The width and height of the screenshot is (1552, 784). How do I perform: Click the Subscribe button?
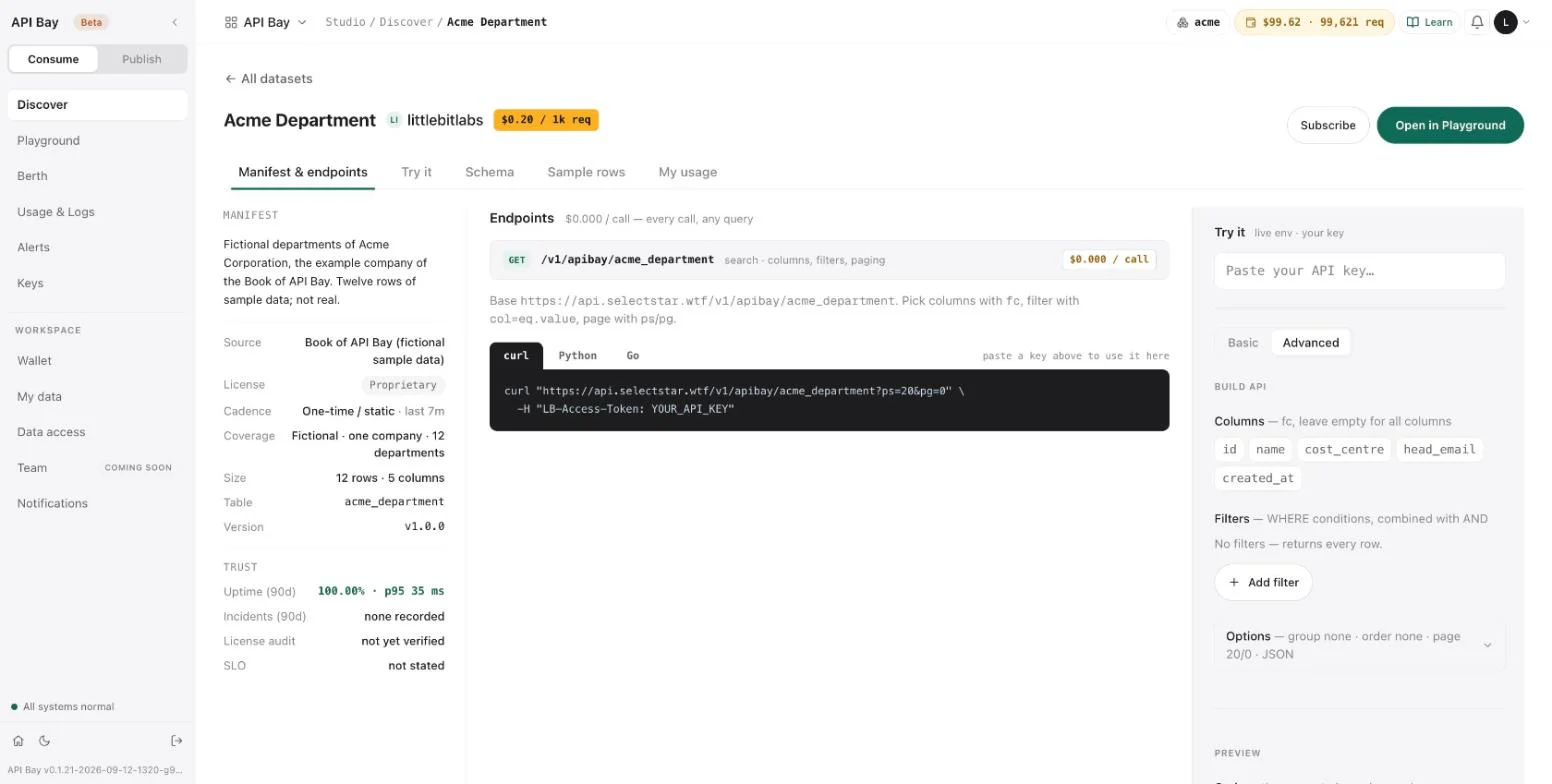pyautogui.click(x=1327, y=125)
